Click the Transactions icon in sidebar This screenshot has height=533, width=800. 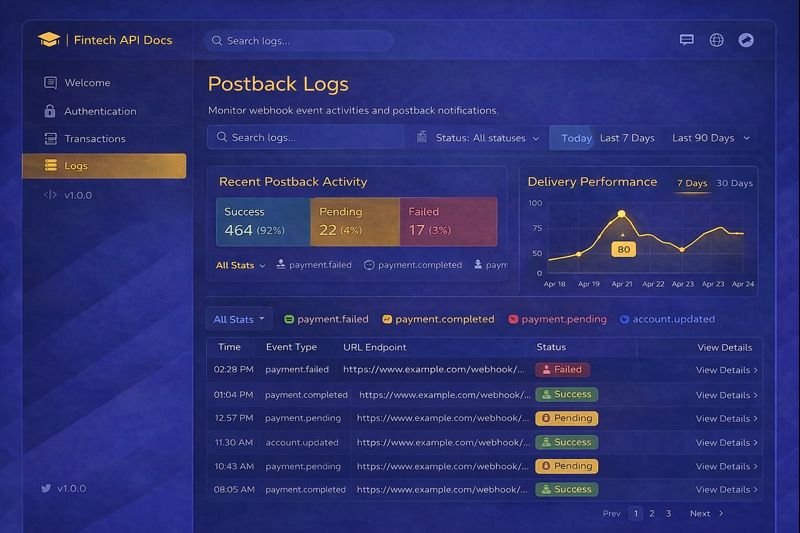point(50,138)
